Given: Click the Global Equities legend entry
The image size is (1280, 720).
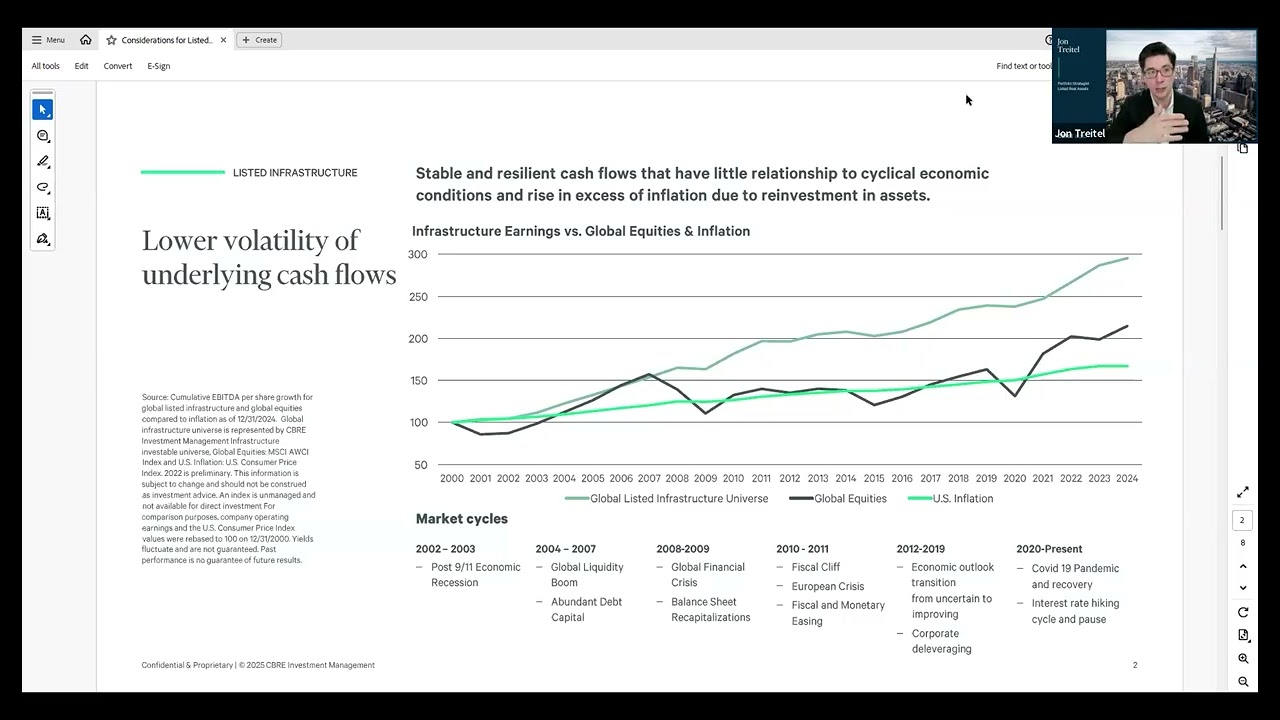Looking at the screenshot, I should 838,498.
